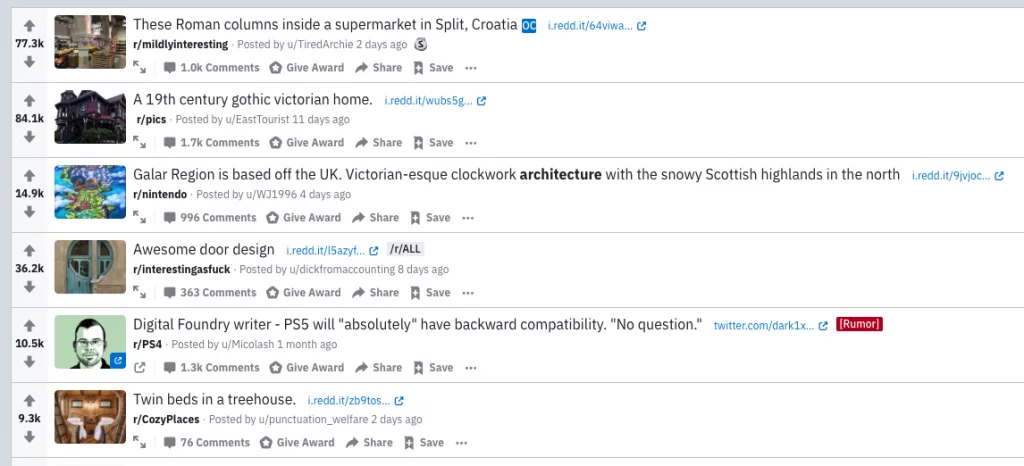Open the r/mildlyinteresting subreddit

point(180,44)
